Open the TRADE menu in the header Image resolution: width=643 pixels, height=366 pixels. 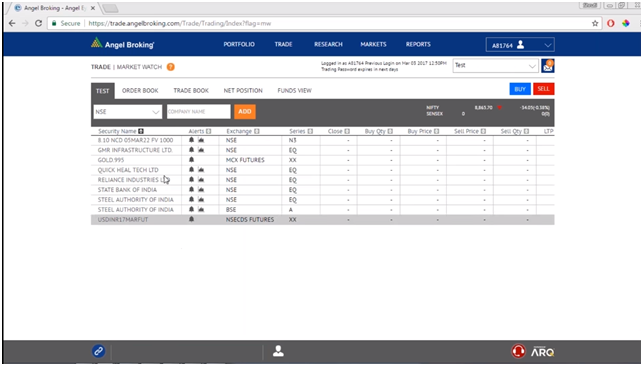(x=283, y=44)
